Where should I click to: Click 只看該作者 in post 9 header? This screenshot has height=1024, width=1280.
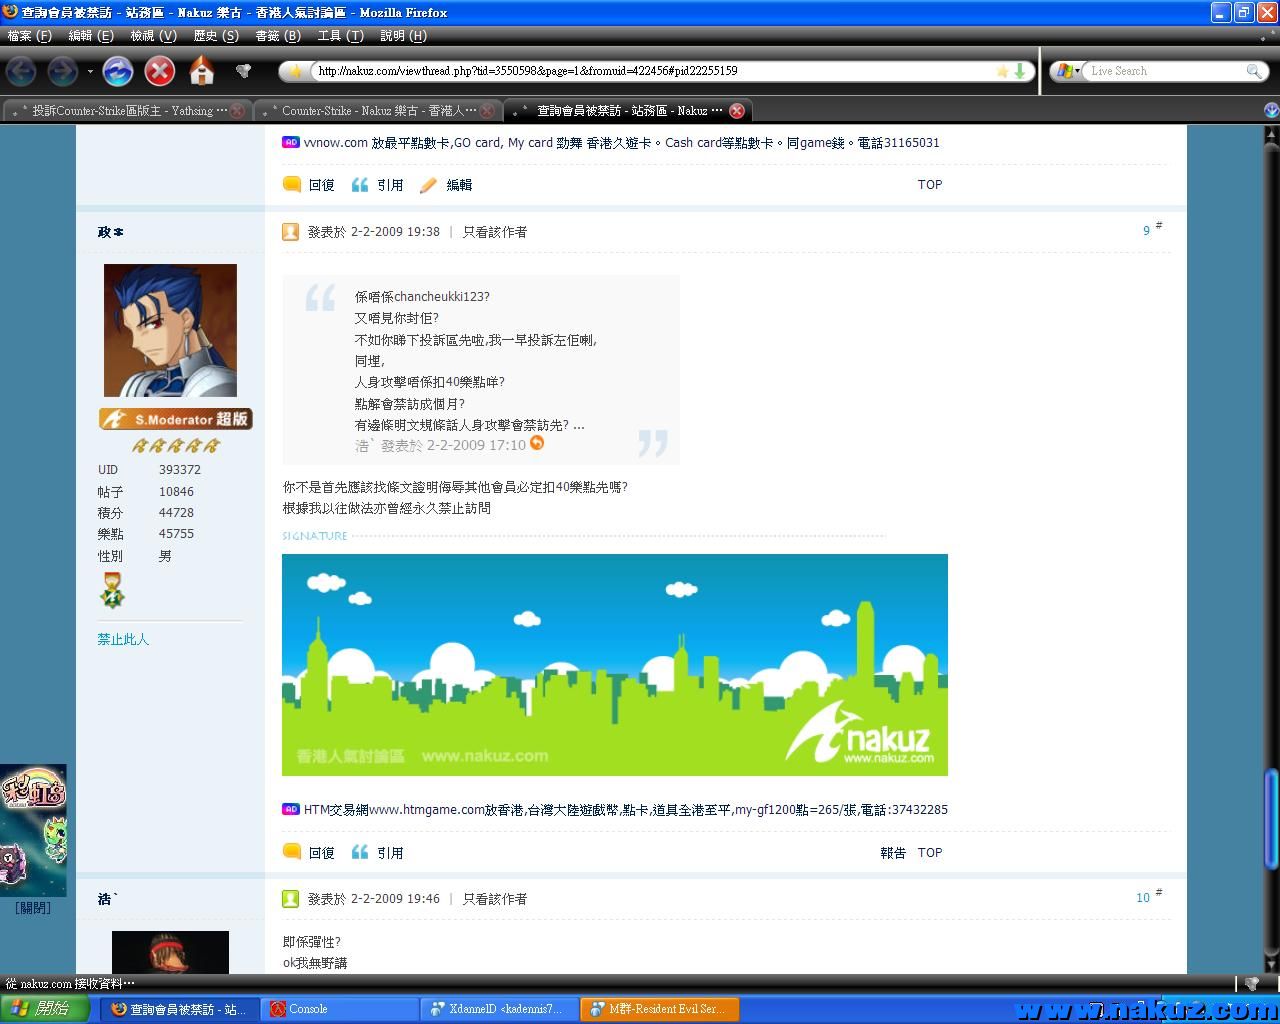pos(494,232)
